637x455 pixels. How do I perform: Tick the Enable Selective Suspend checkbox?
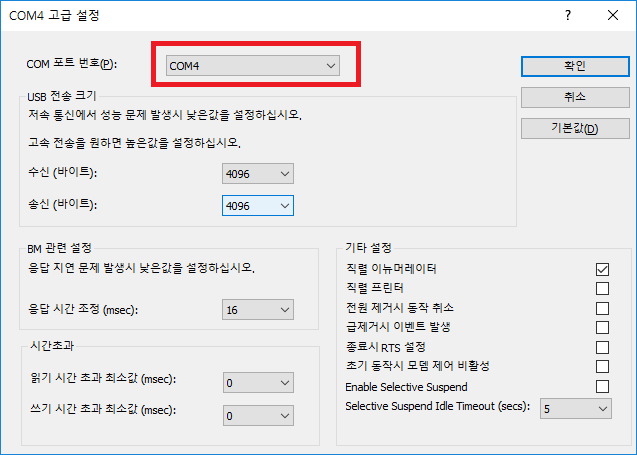click(x=602, y=386)
